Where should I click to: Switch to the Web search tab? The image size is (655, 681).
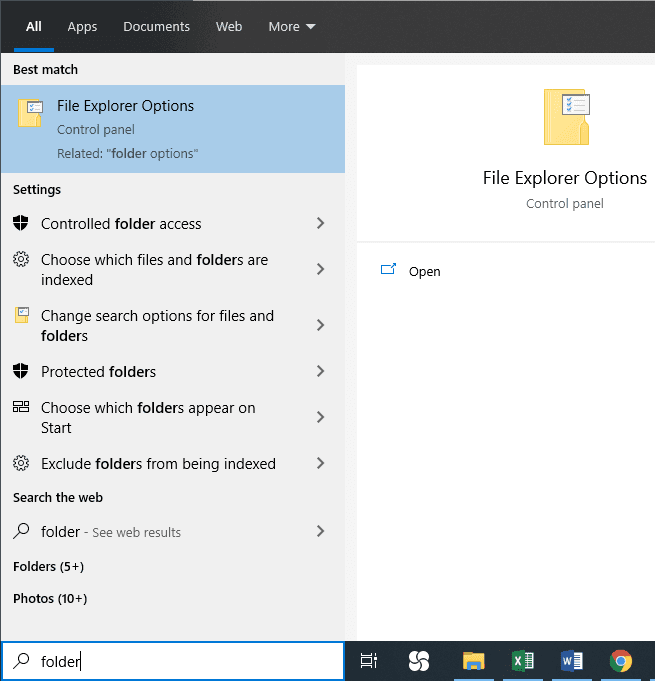pyautogui.click(x=229, y=27)
